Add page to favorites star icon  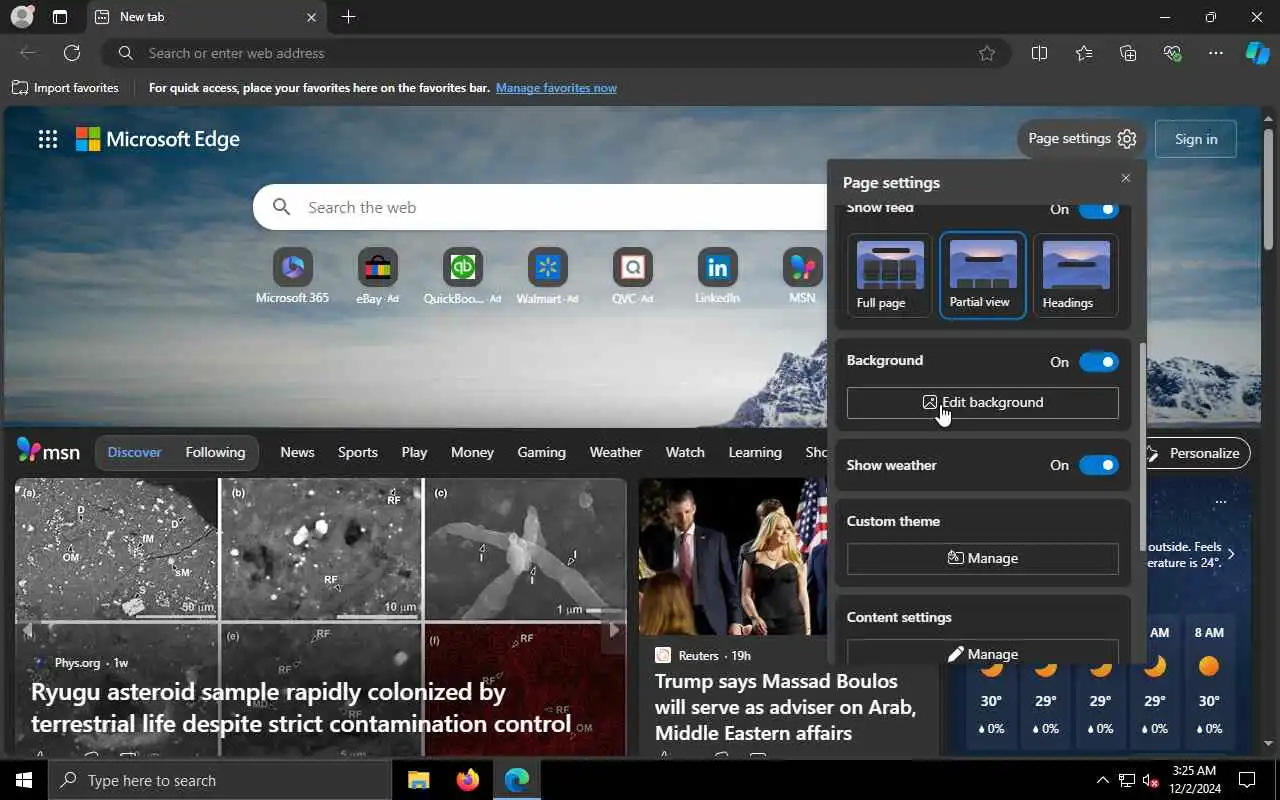987,53
